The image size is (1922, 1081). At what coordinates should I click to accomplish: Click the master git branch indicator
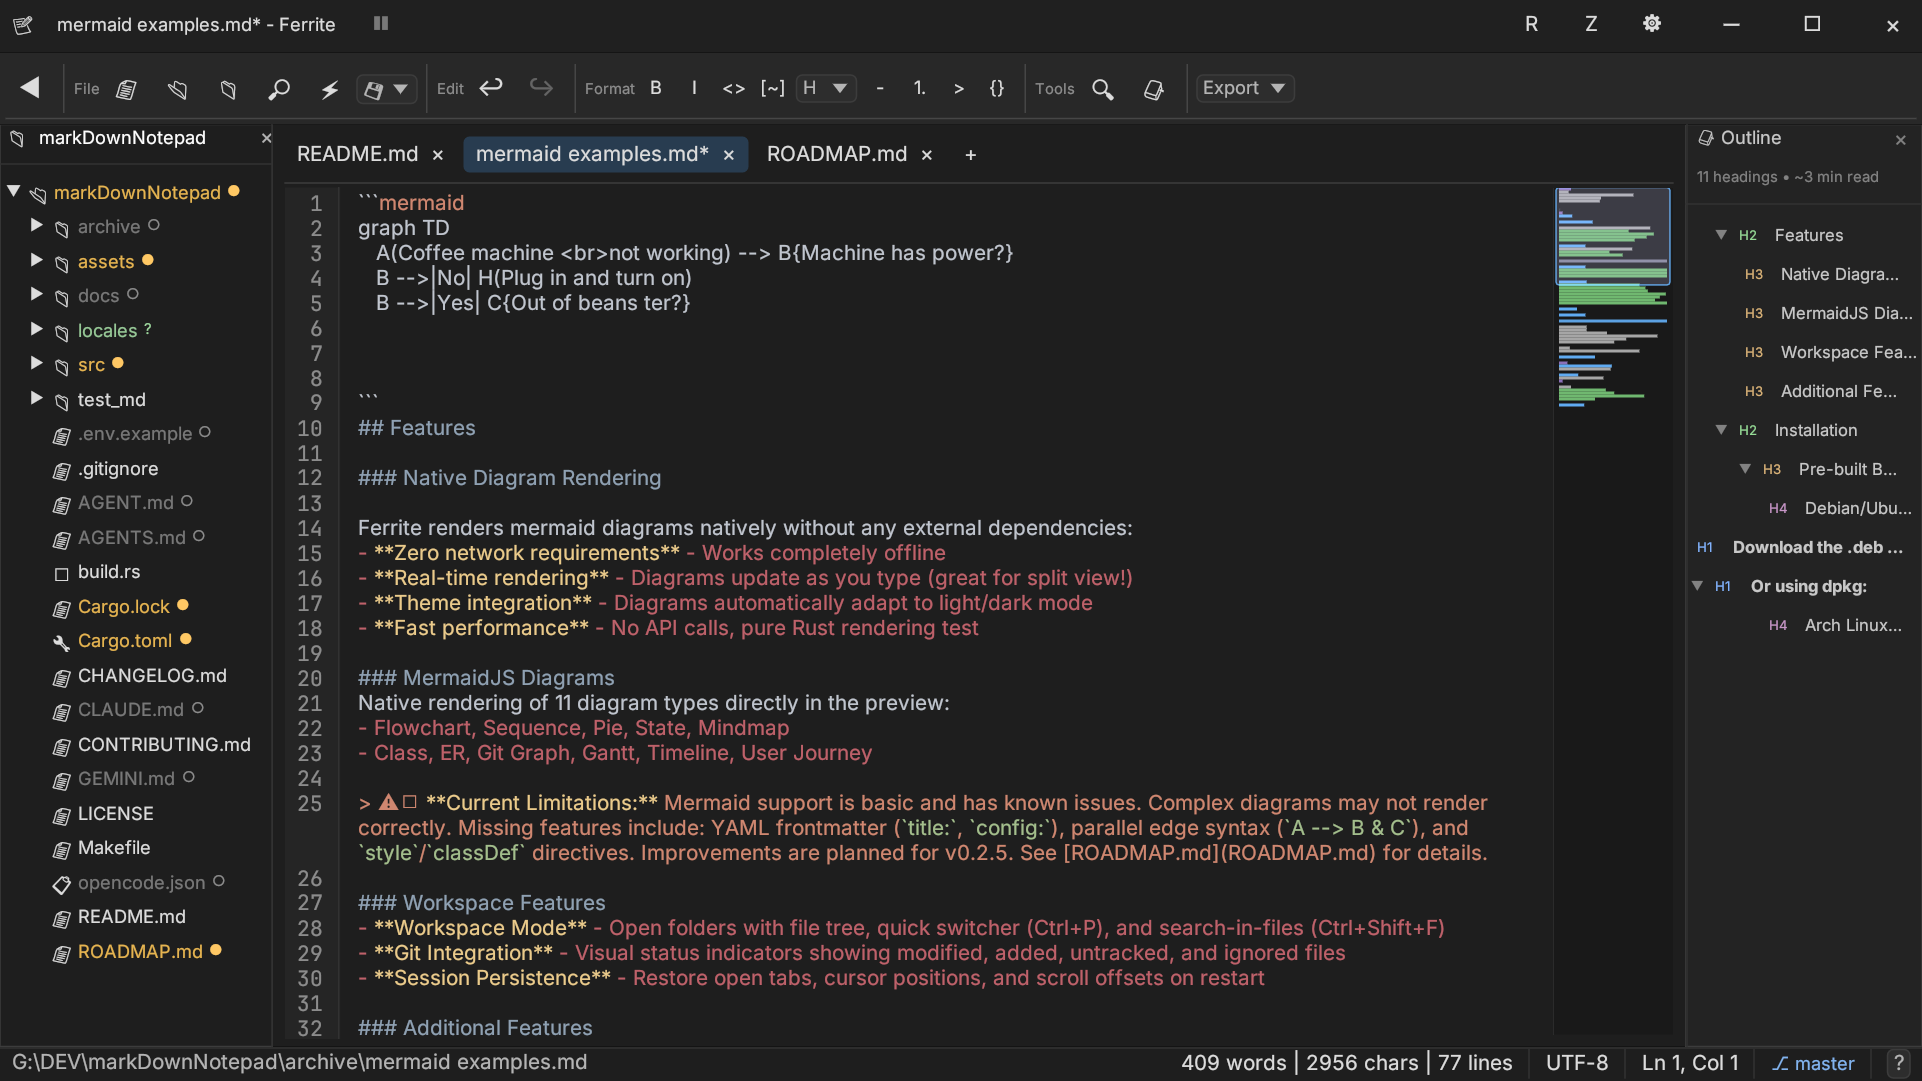pos(1814,1063)
